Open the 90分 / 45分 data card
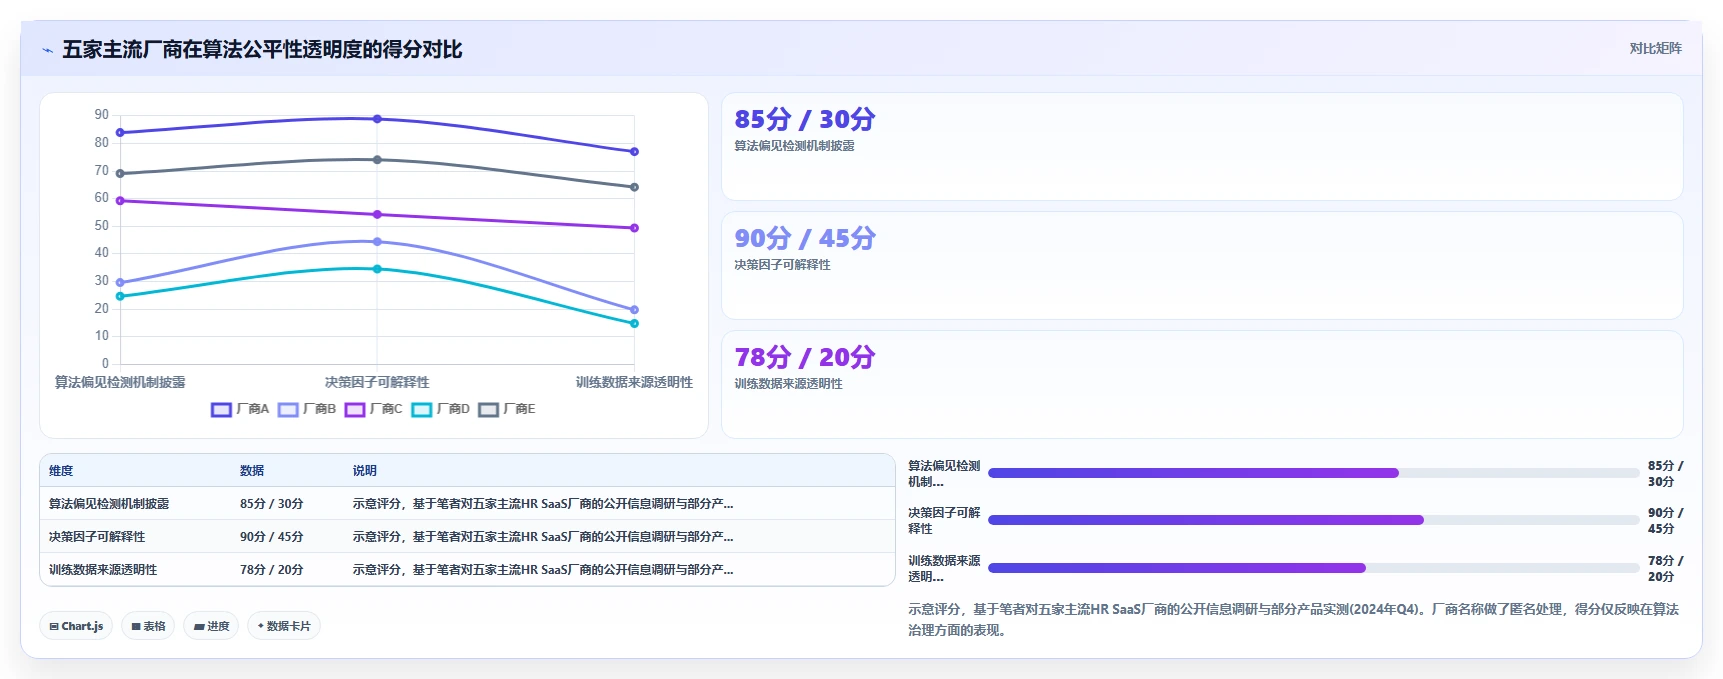 1202,265
